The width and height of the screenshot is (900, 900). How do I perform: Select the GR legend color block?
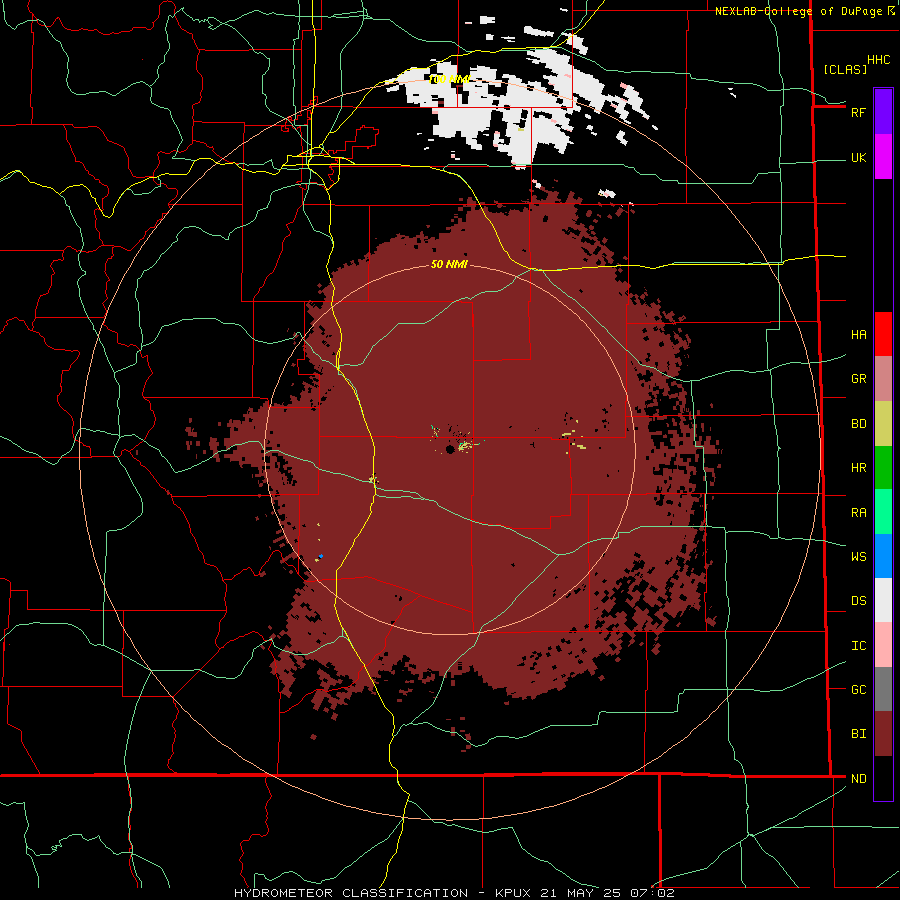click(x=883, y=378)
